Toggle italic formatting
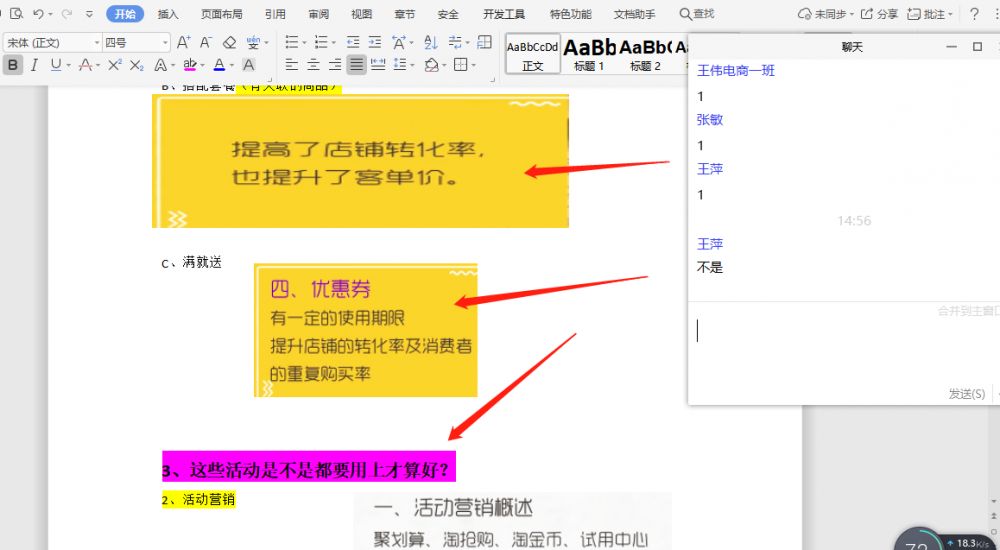 click(x=34, y=64)
